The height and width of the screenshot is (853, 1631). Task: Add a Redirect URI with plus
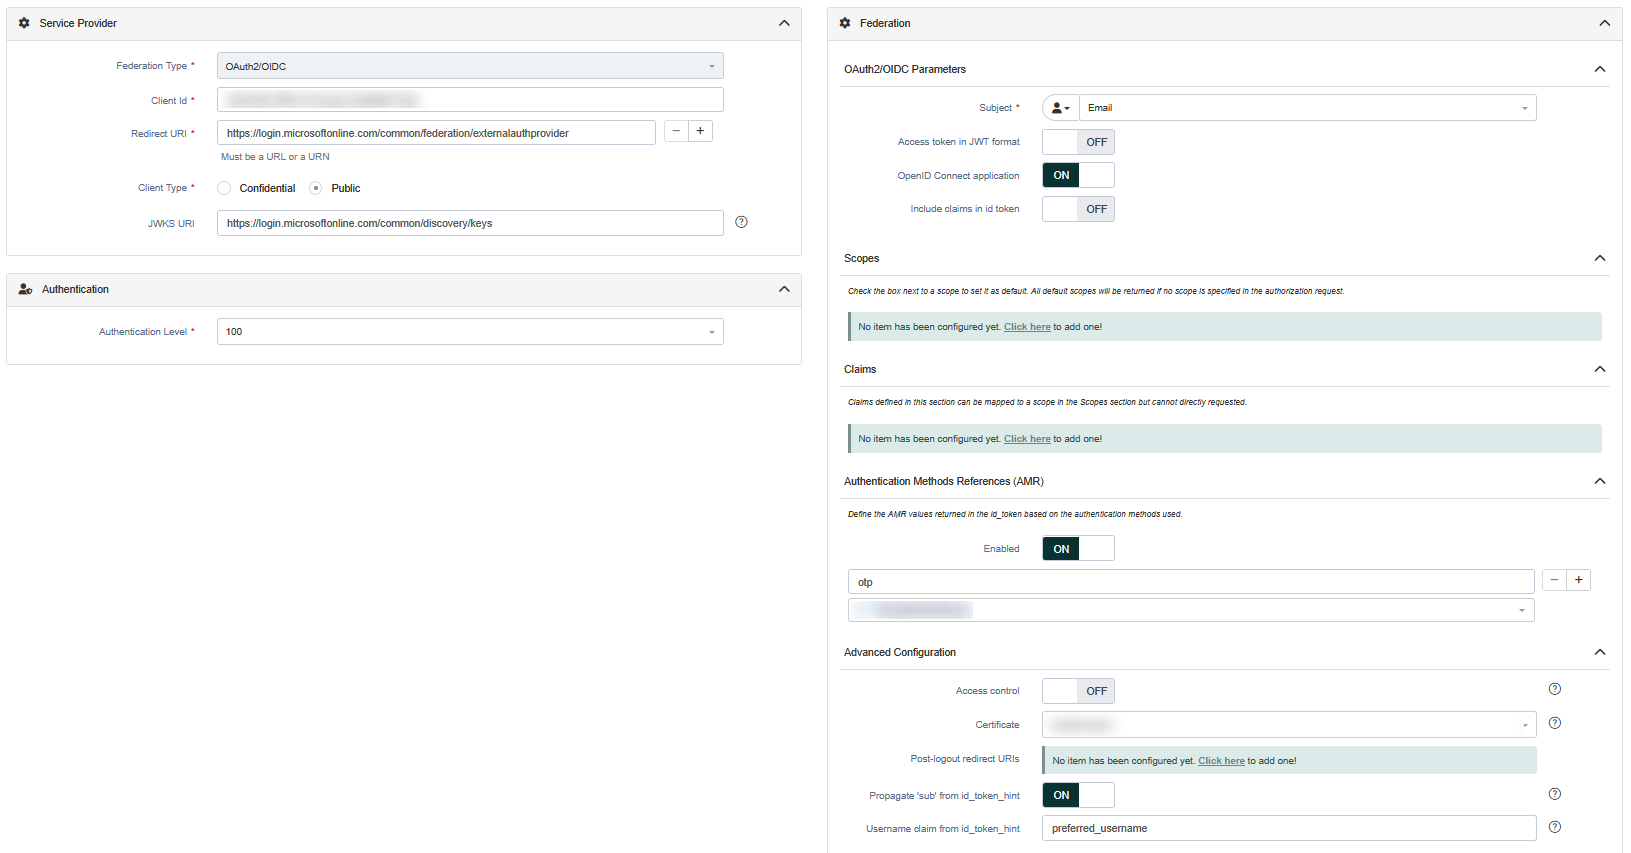pyautogui.click(x=700, y=131)
